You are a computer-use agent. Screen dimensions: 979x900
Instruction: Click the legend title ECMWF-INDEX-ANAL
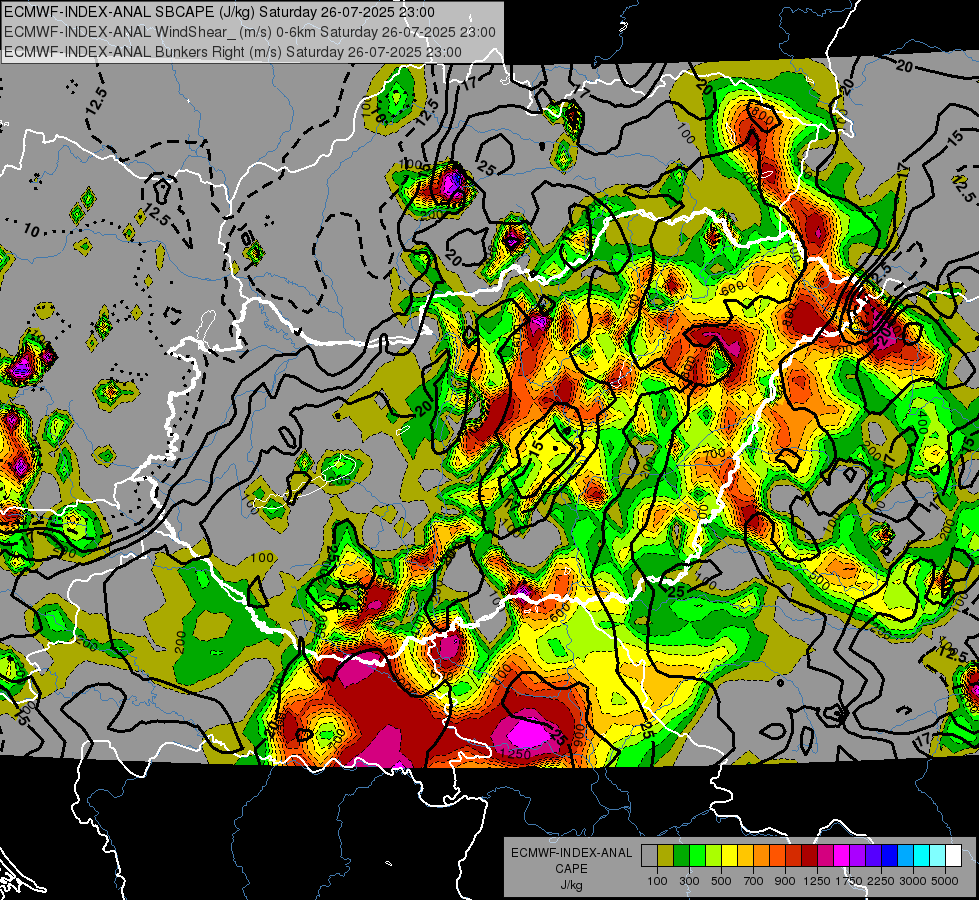[571, 853]
